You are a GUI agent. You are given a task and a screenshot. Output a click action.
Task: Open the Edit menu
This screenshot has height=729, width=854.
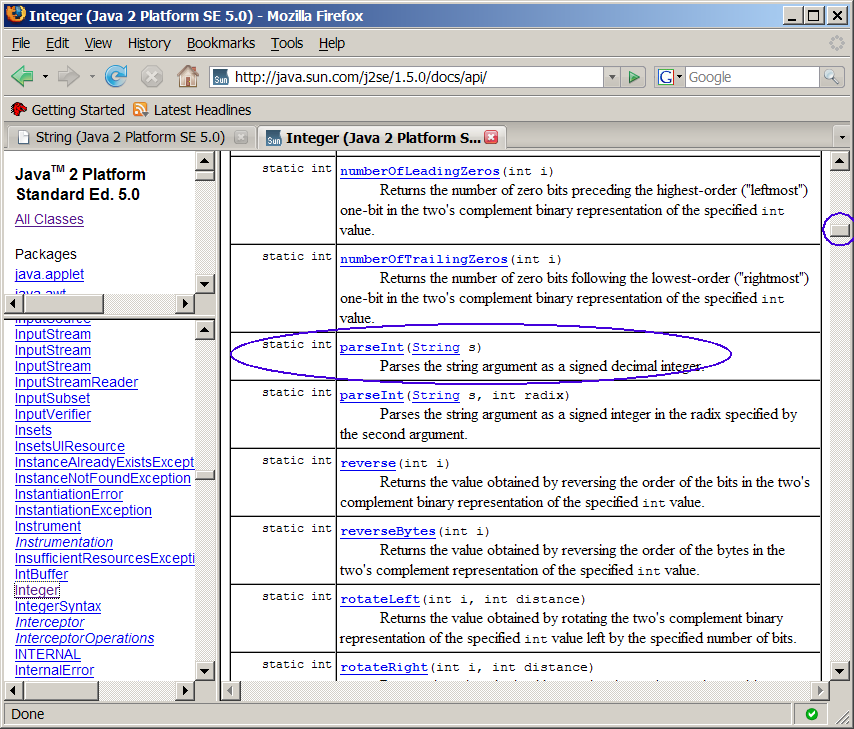[57, 44]
